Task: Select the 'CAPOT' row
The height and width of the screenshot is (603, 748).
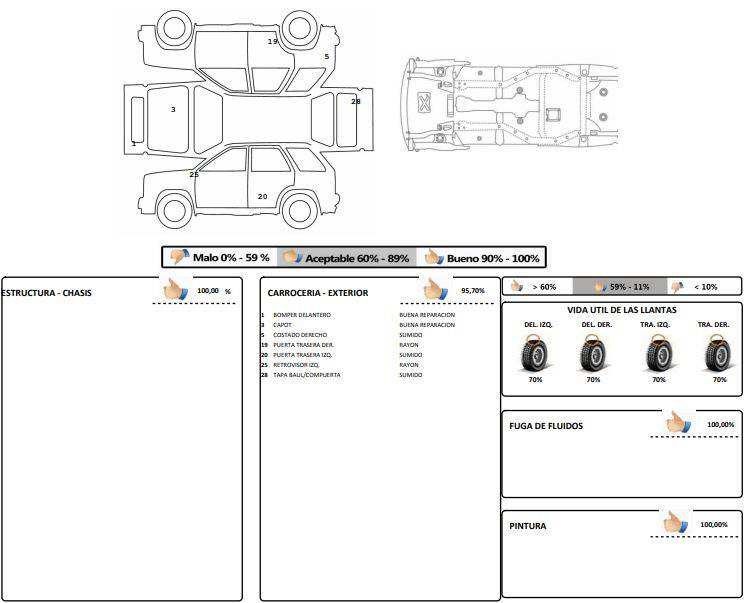Action: (x=358, y=325)
